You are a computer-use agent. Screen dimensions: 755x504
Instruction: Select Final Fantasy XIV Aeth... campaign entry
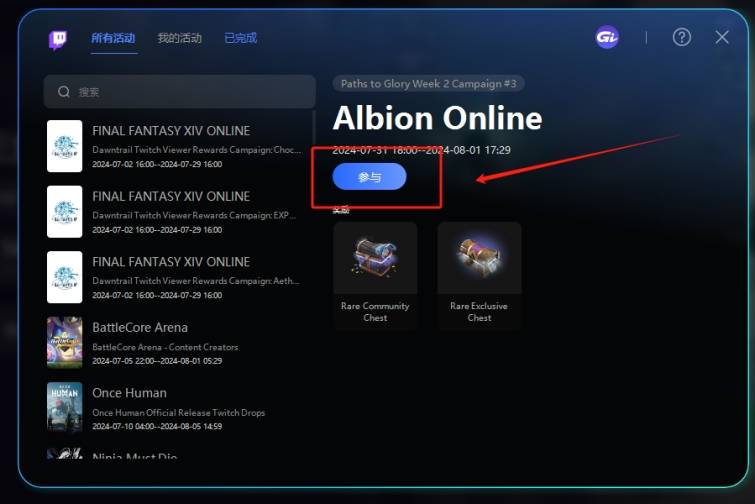[178, 277]
